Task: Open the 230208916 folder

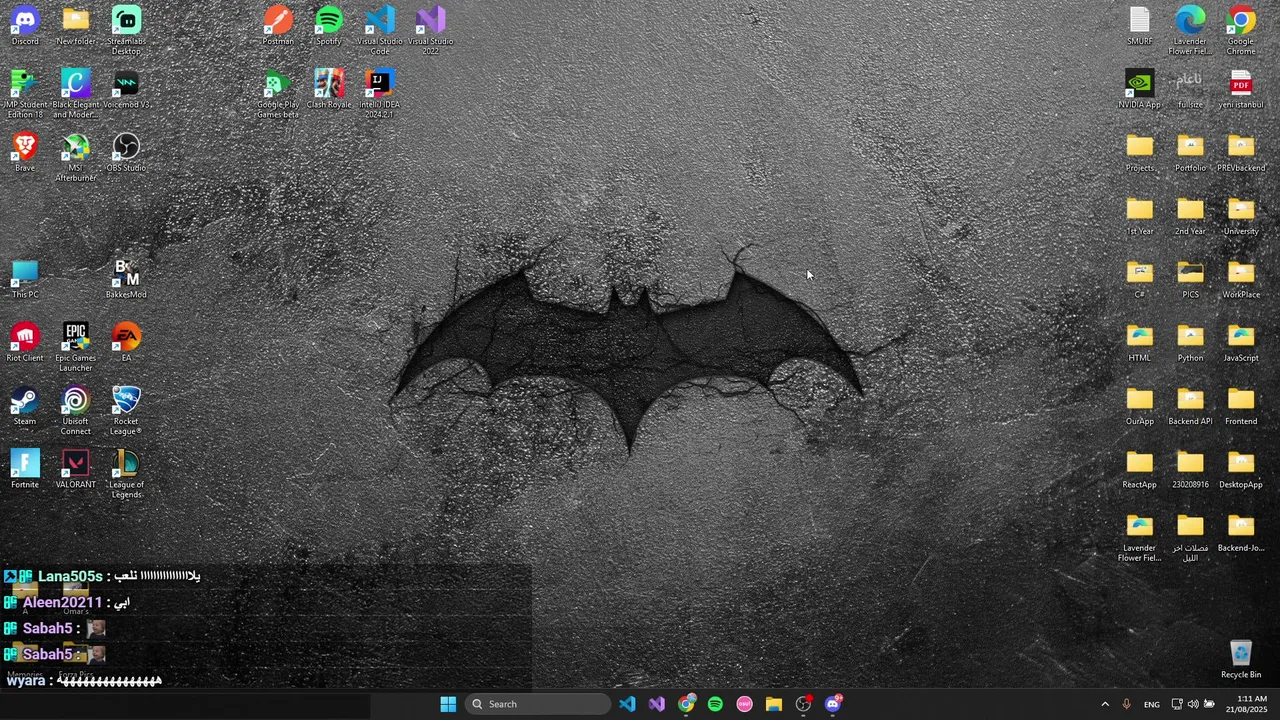Action: point(1190,469)
